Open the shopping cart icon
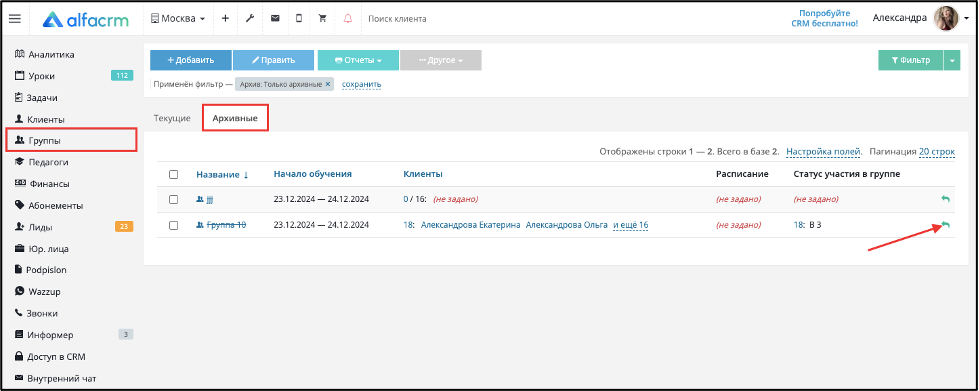The width and height of the screenshot is (979, 391). (323, 19)
